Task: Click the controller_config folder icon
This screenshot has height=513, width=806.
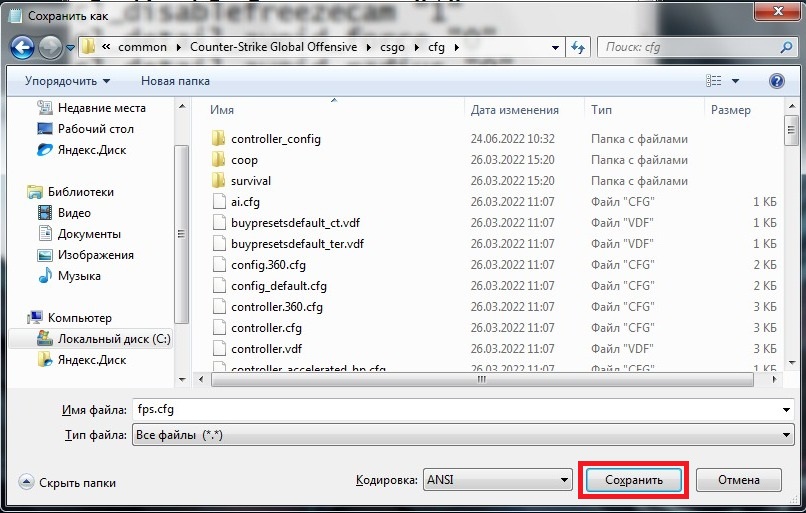Action: click(x=218, y=138)
